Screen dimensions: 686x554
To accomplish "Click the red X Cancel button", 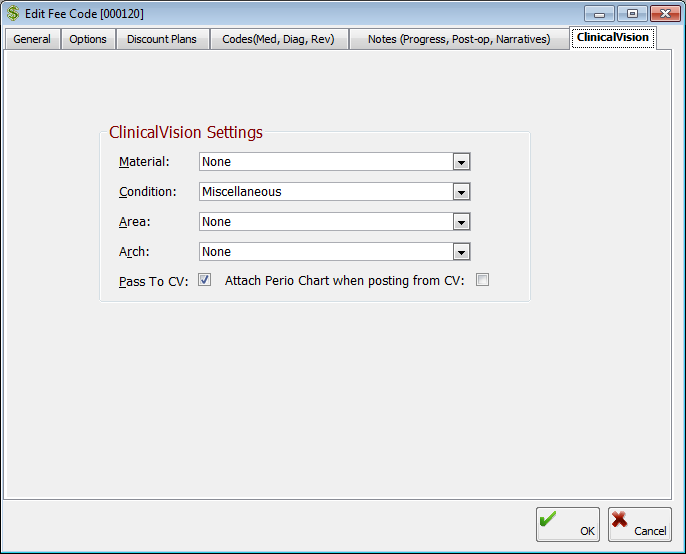I will pyautogui.click(x=639, y=524).
